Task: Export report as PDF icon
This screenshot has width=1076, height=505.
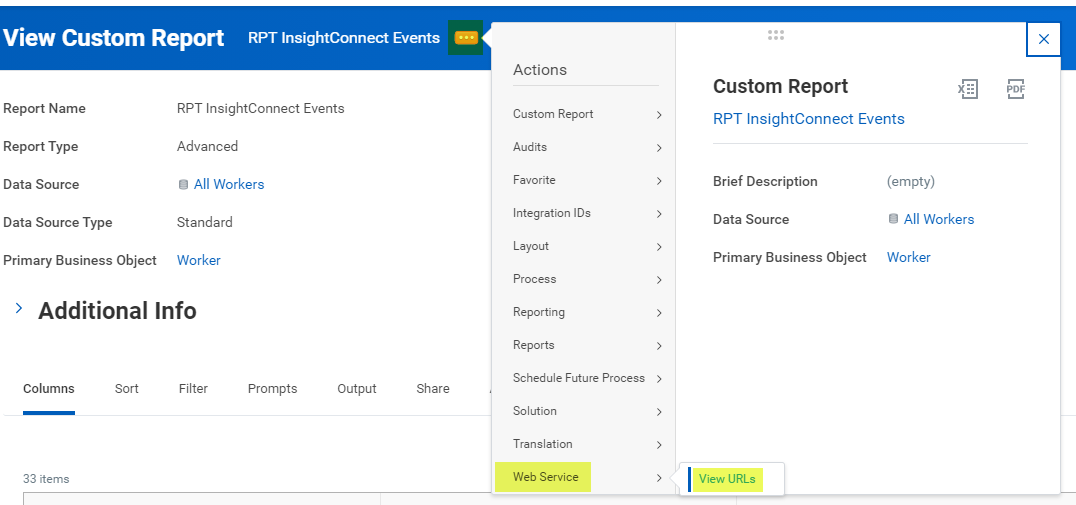Action: point(1015,90)
